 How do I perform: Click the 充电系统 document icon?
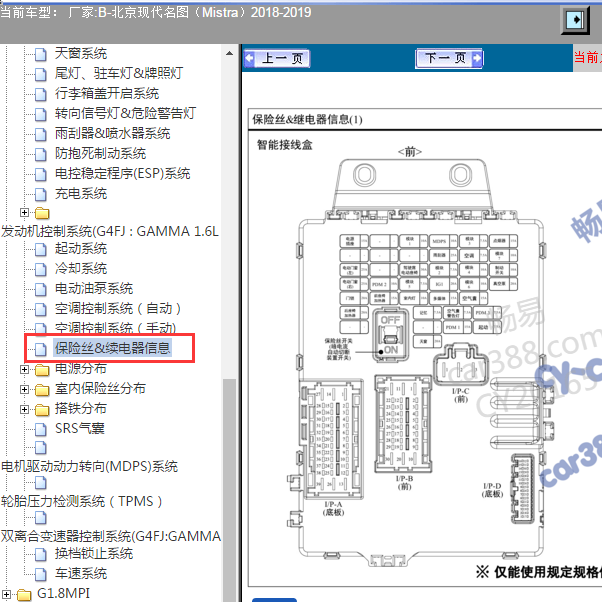(41, 194)
